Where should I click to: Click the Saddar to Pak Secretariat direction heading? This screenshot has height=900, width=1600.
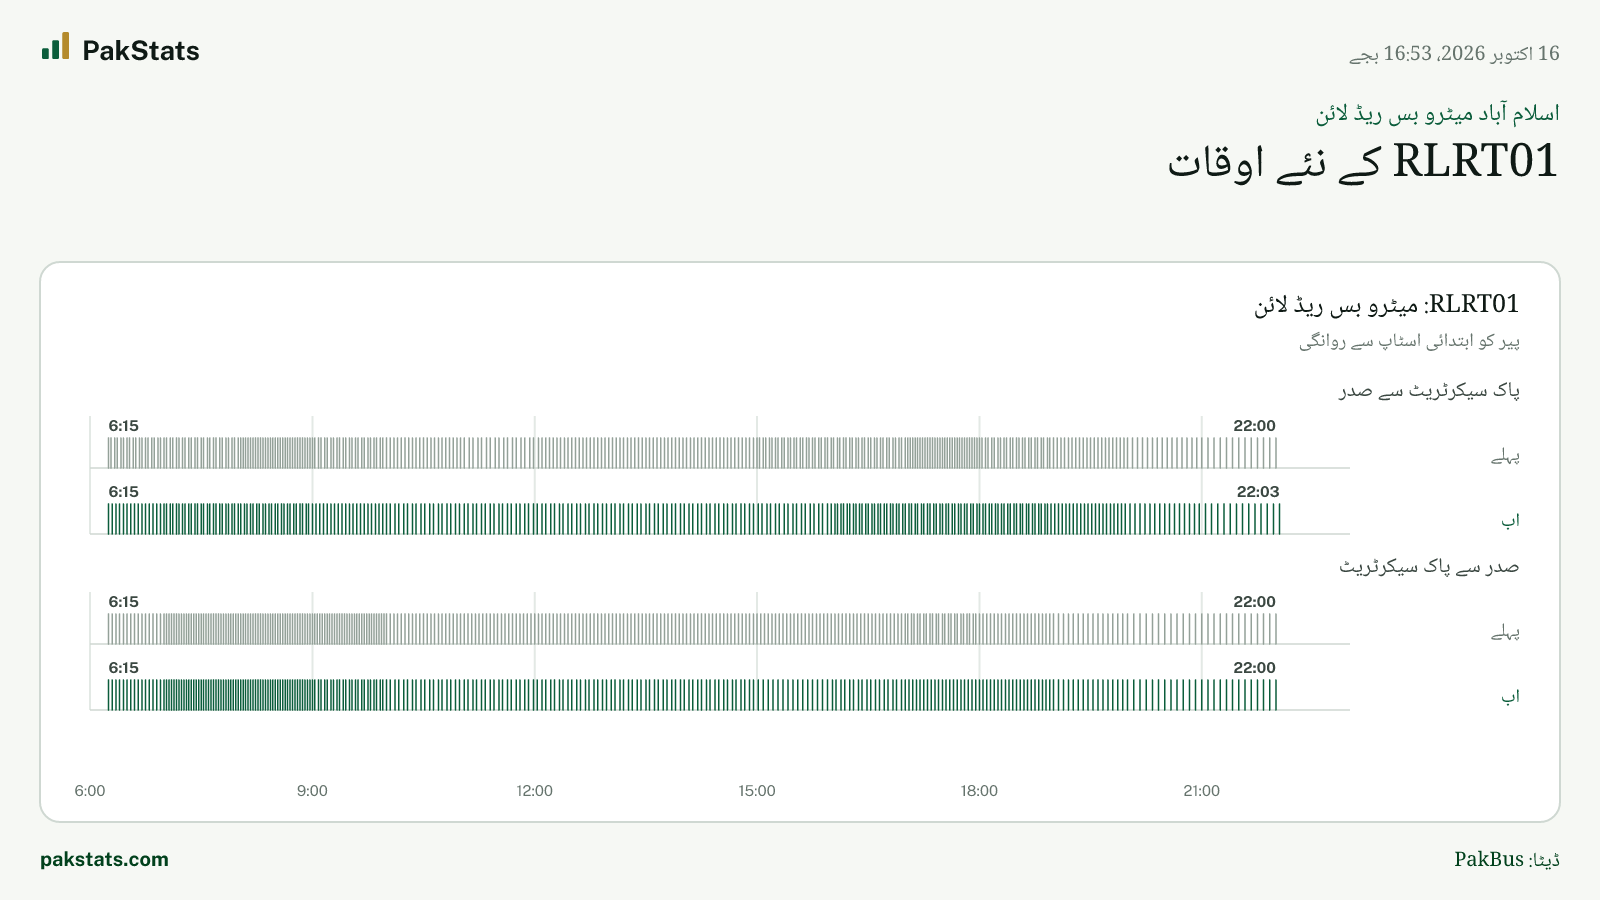tap(1429, 567)
